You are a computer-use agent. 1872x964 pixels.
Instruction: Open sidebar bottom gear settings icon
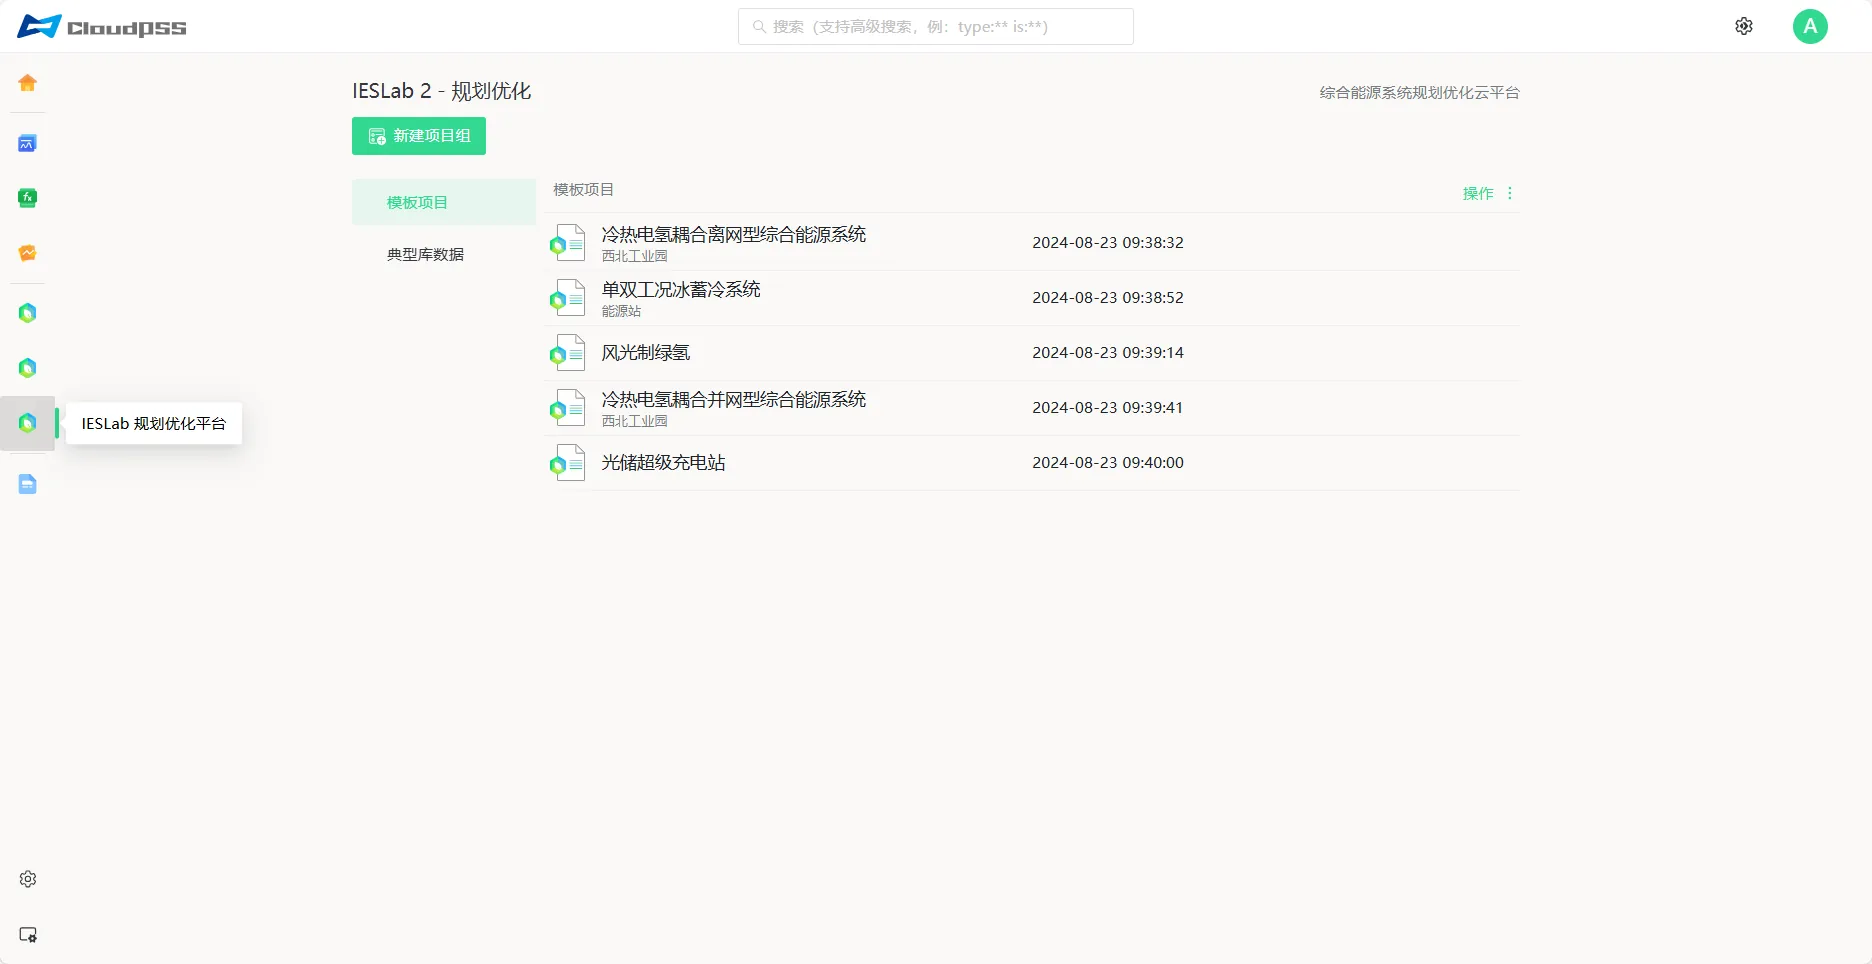[27, 879]
